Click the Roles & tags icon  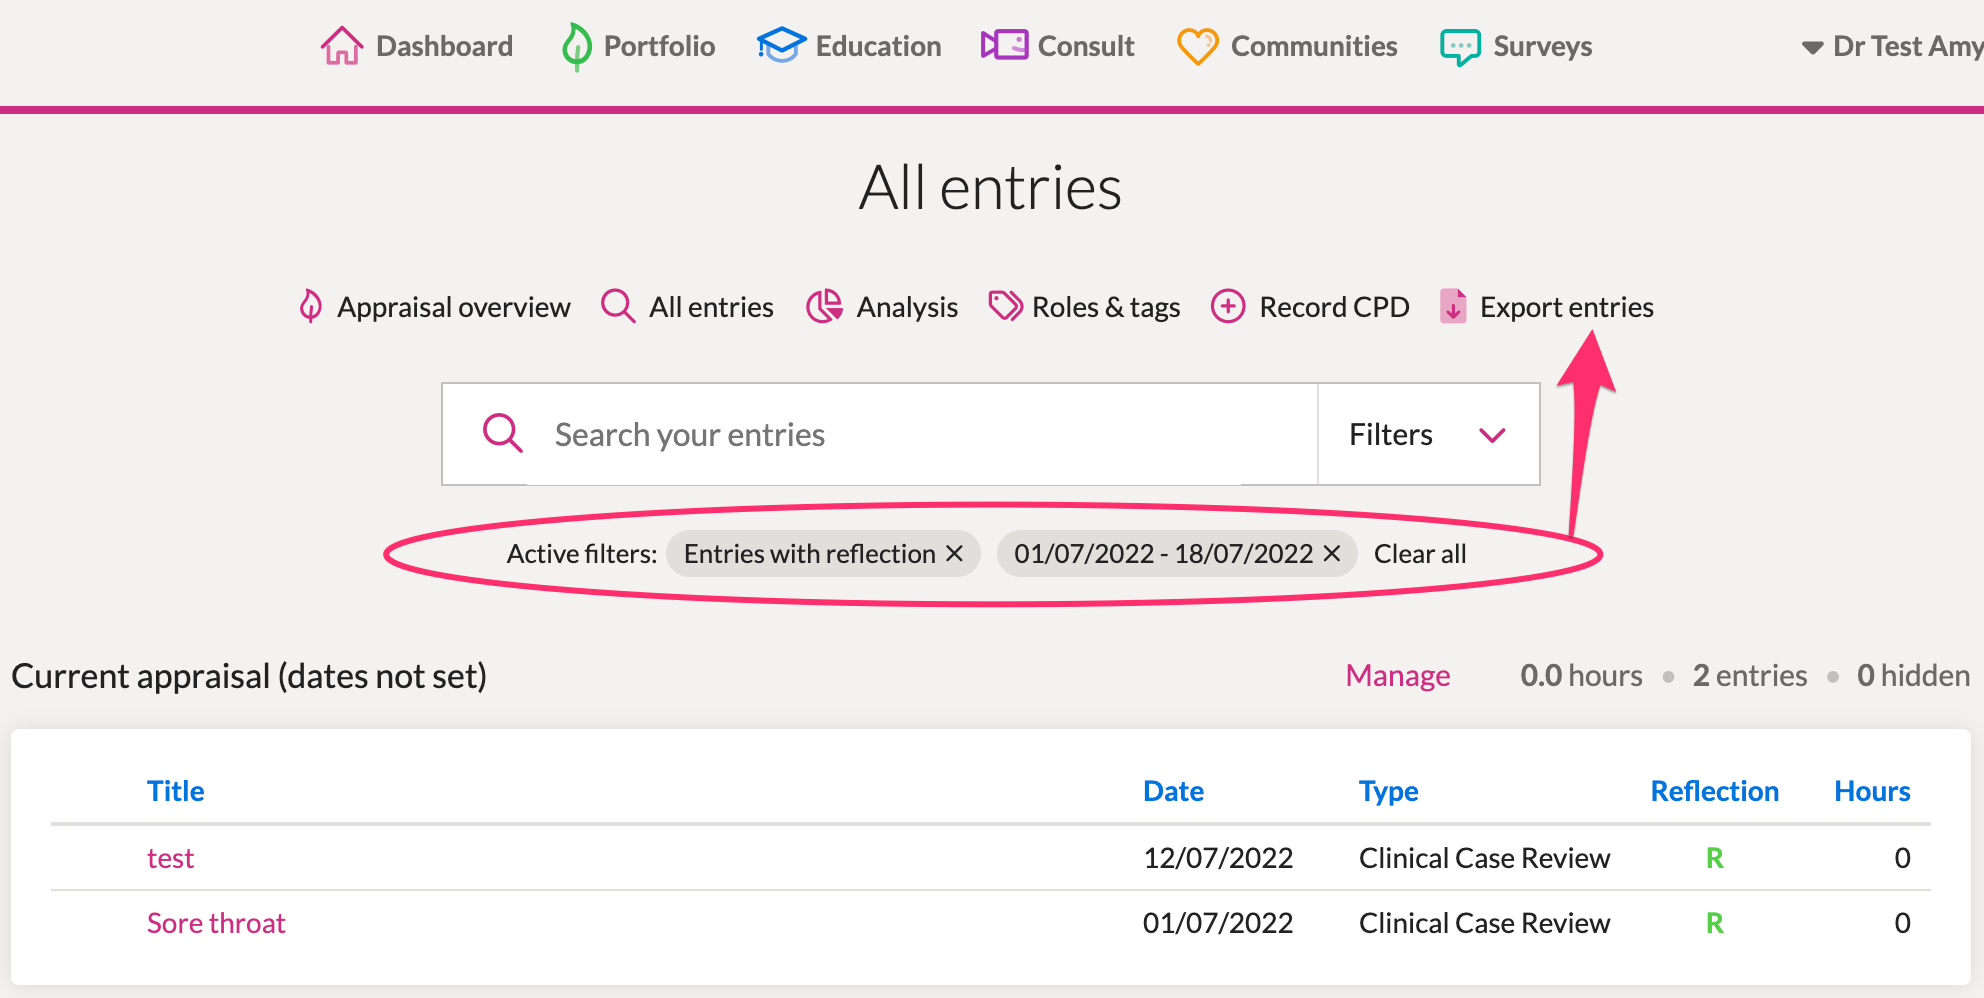[1005, 306]
